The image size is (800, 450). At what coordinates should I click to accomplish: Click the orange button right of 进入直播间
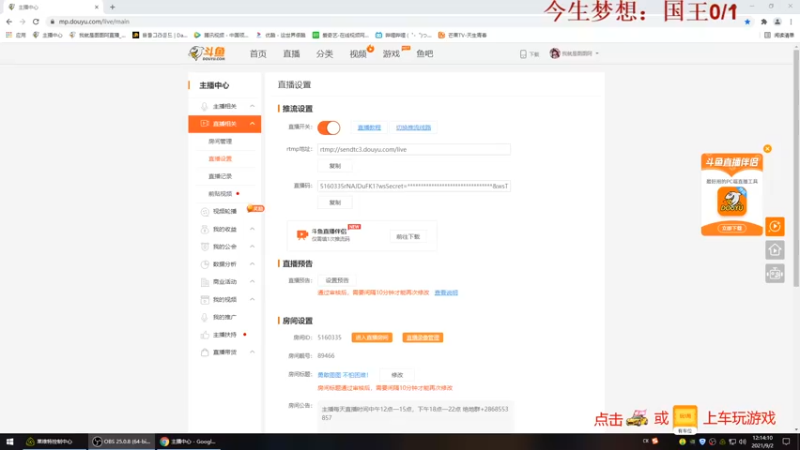point(422,338)
